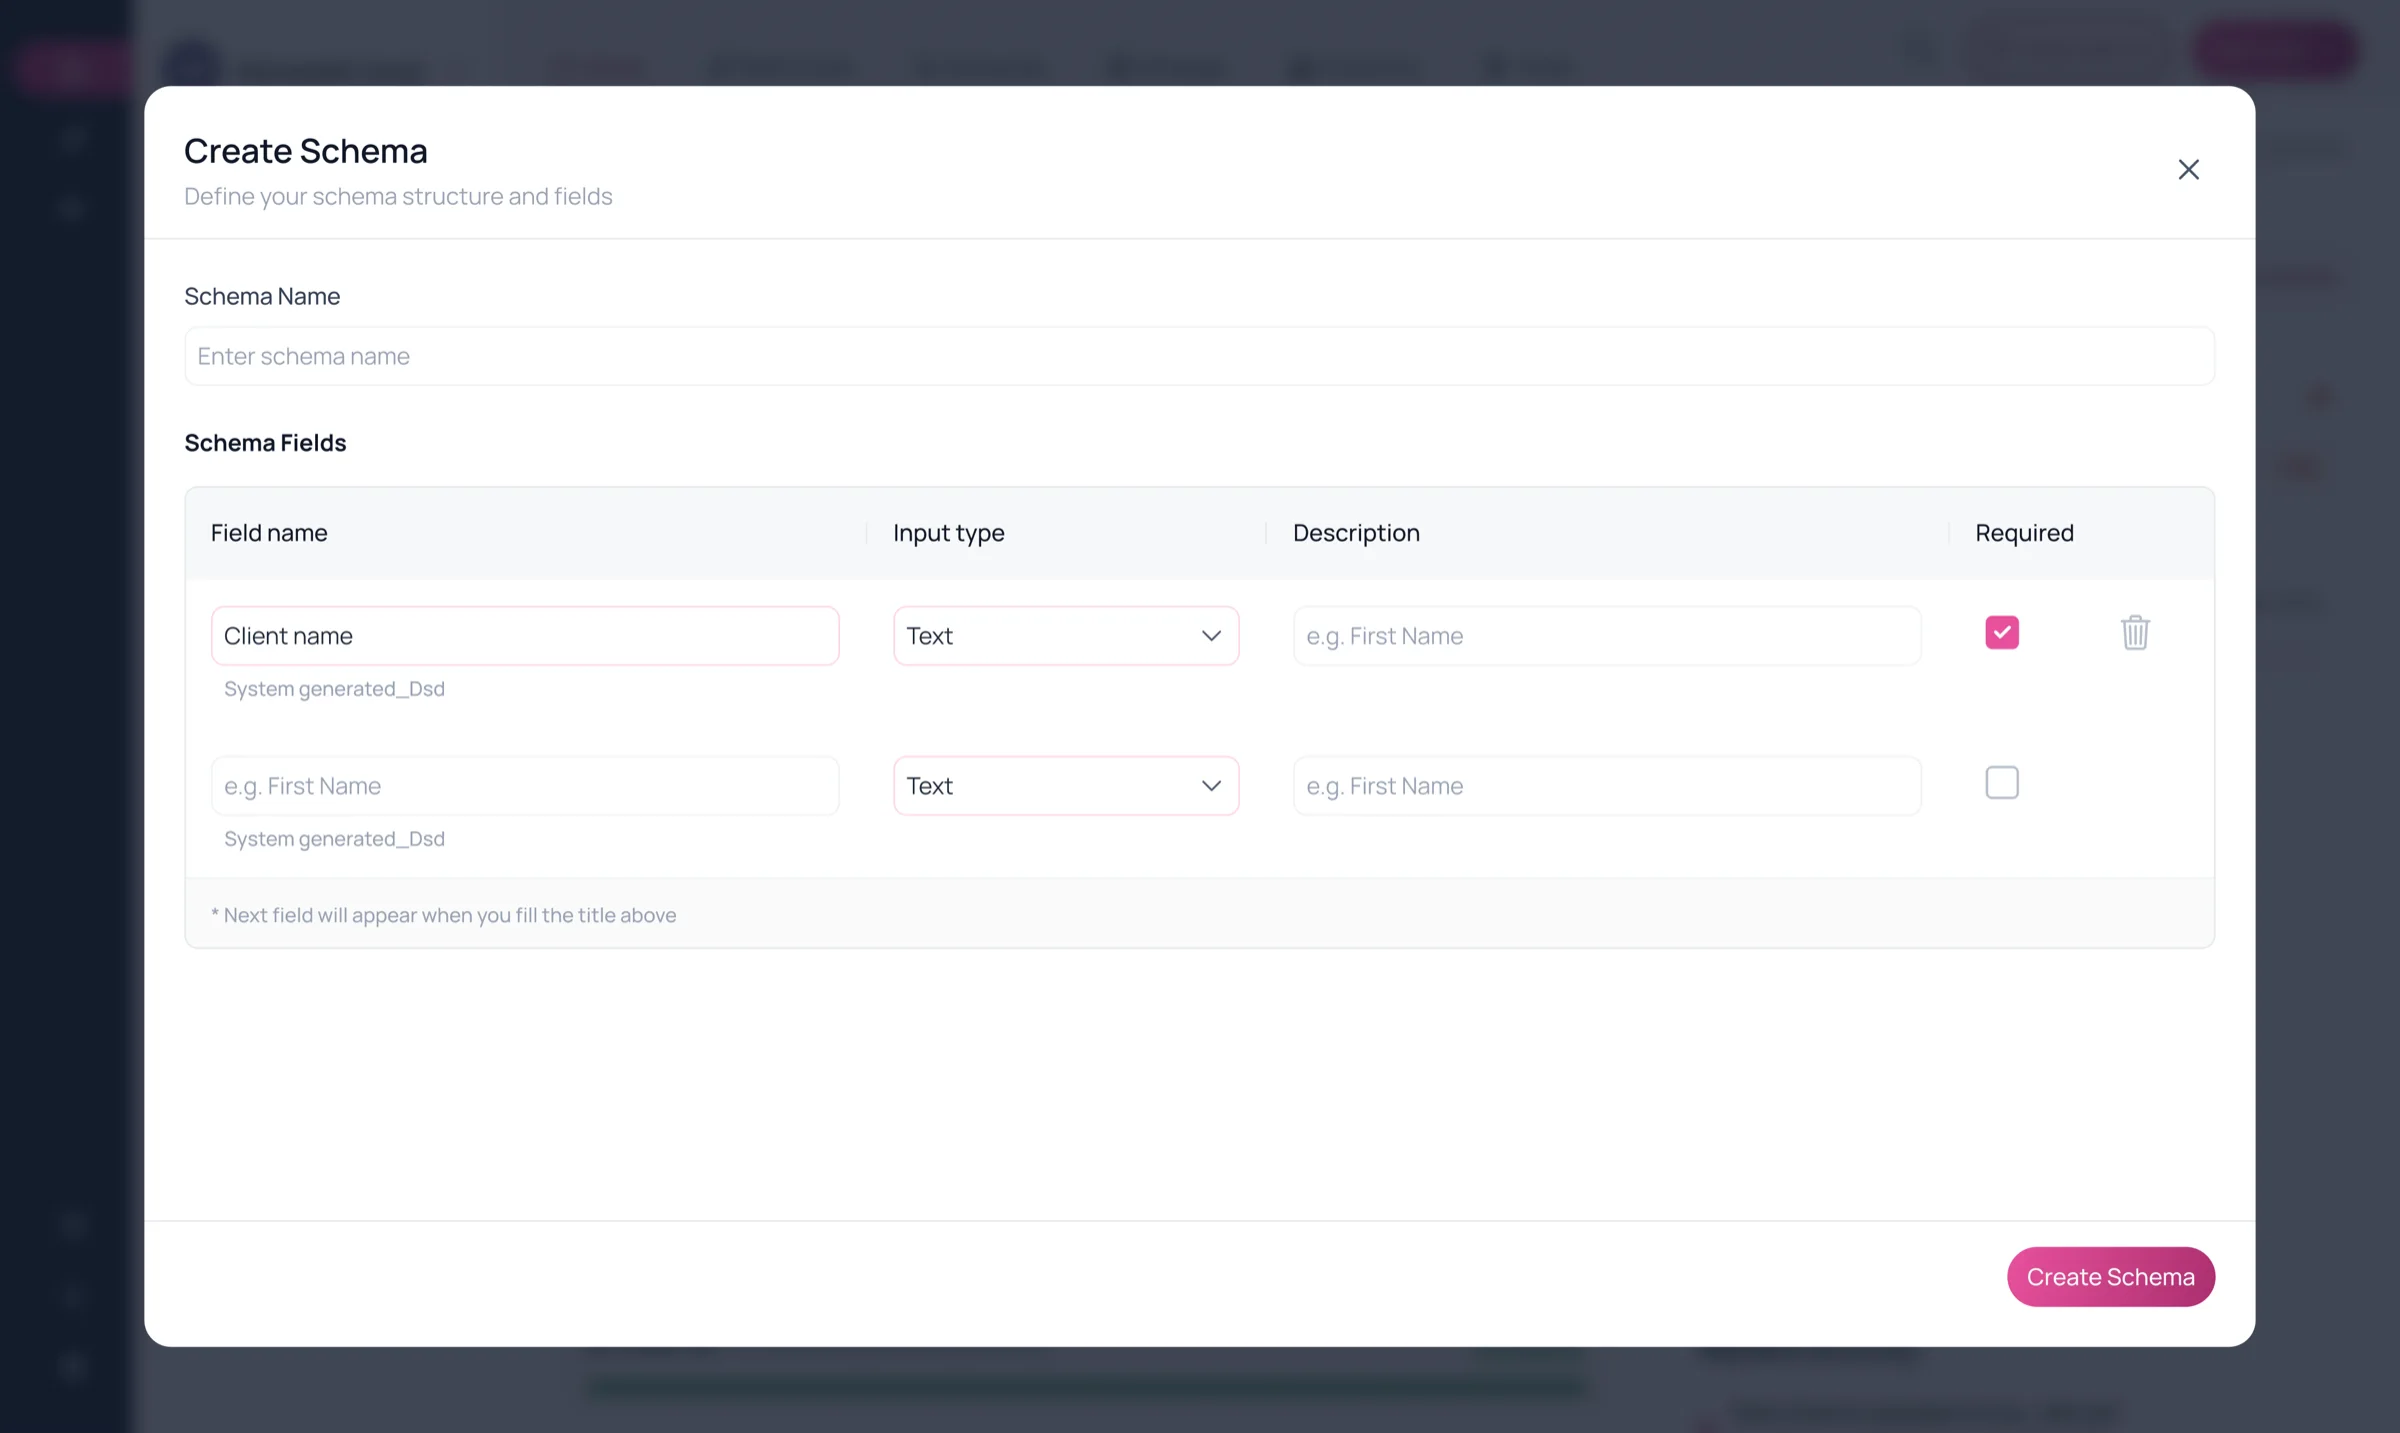Click the empty Field name input in second row
The height and width of the screenshot is (1433, 2400).
525,786
